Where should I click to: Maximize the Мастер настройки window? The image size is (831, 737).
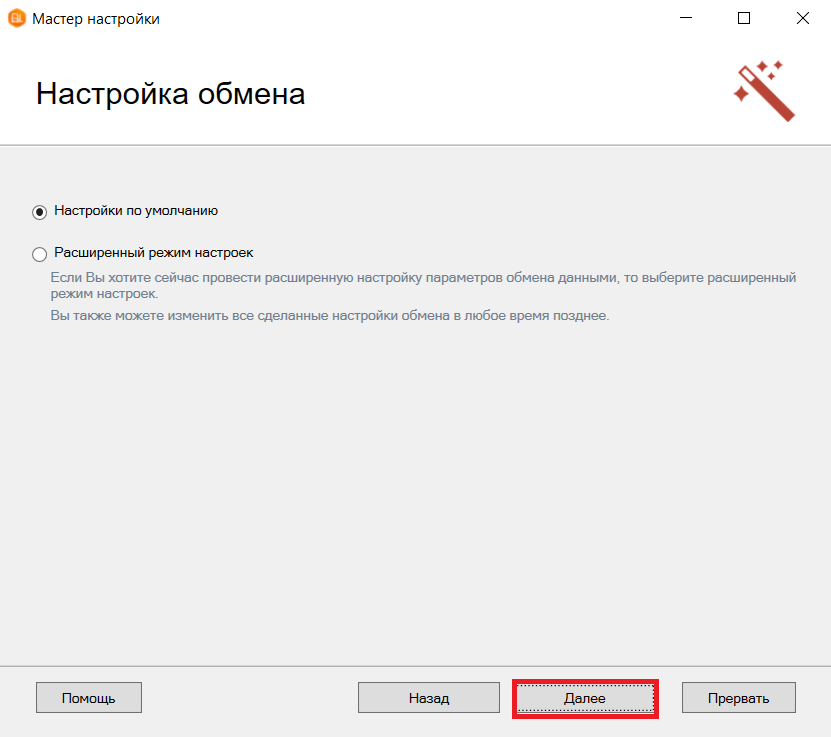coord(744,18)
